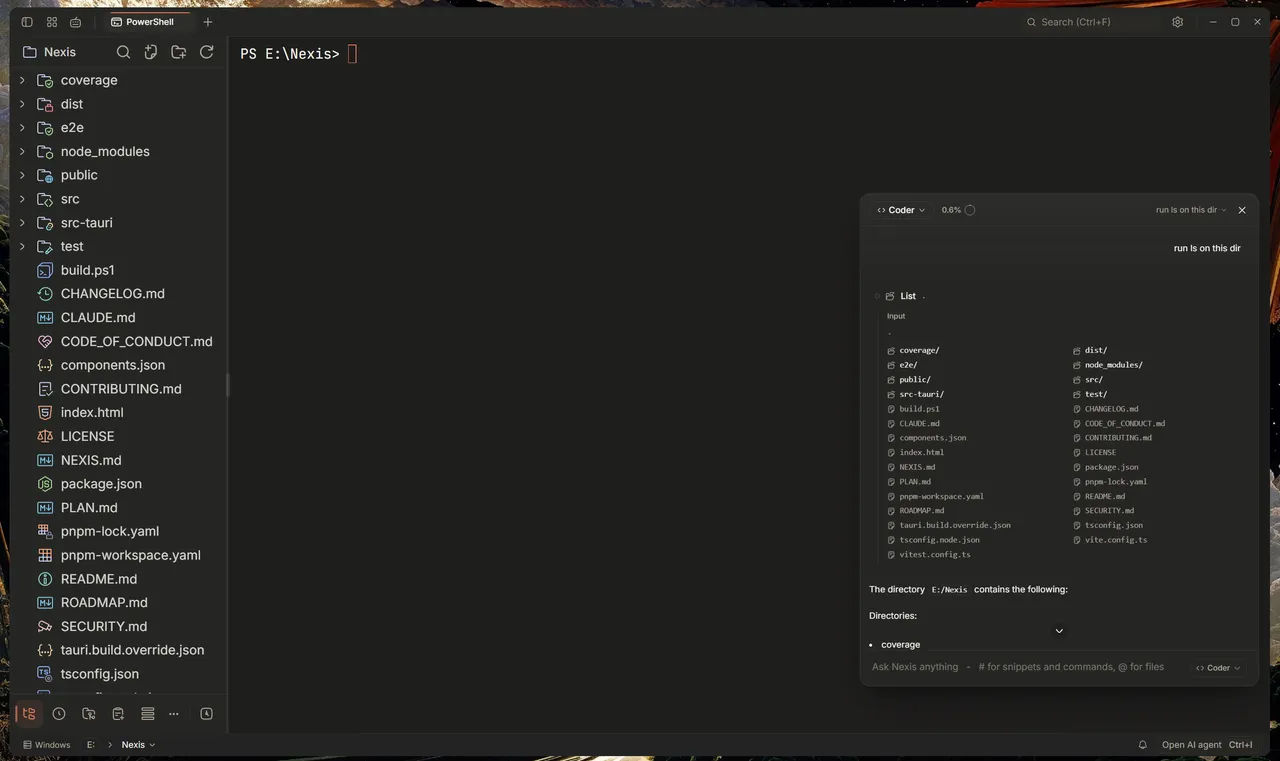The height and width of the screenshot is (761, 1280).
Task: Expand the node_modules folder
Action: coord(22,151)
